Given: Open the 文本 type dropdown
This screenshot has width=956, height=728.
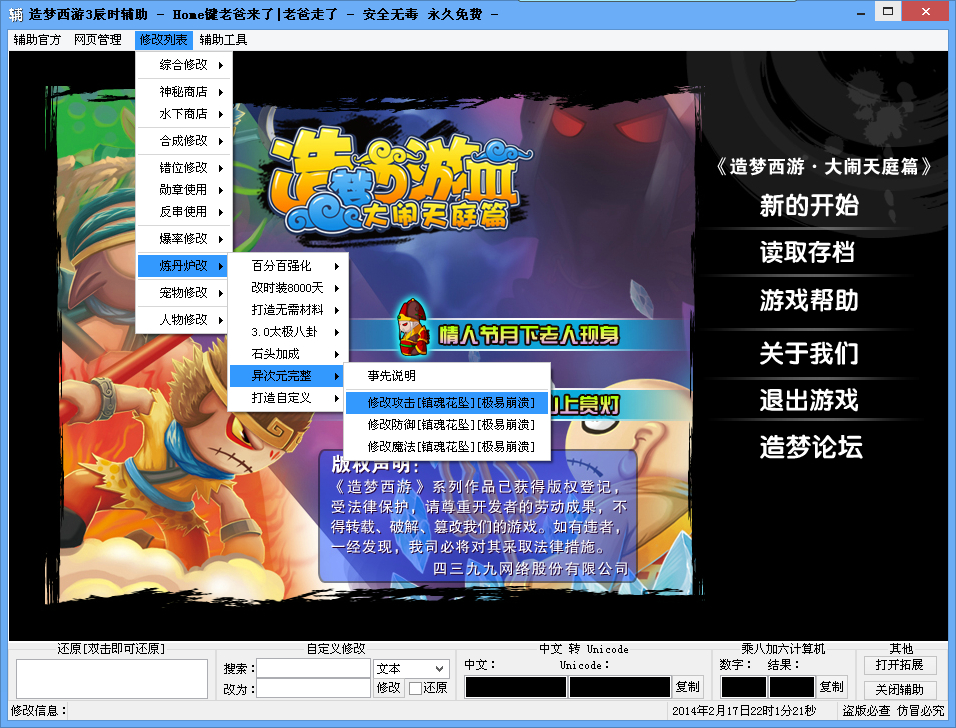Looking at the screenshot, I should [411, 668].
